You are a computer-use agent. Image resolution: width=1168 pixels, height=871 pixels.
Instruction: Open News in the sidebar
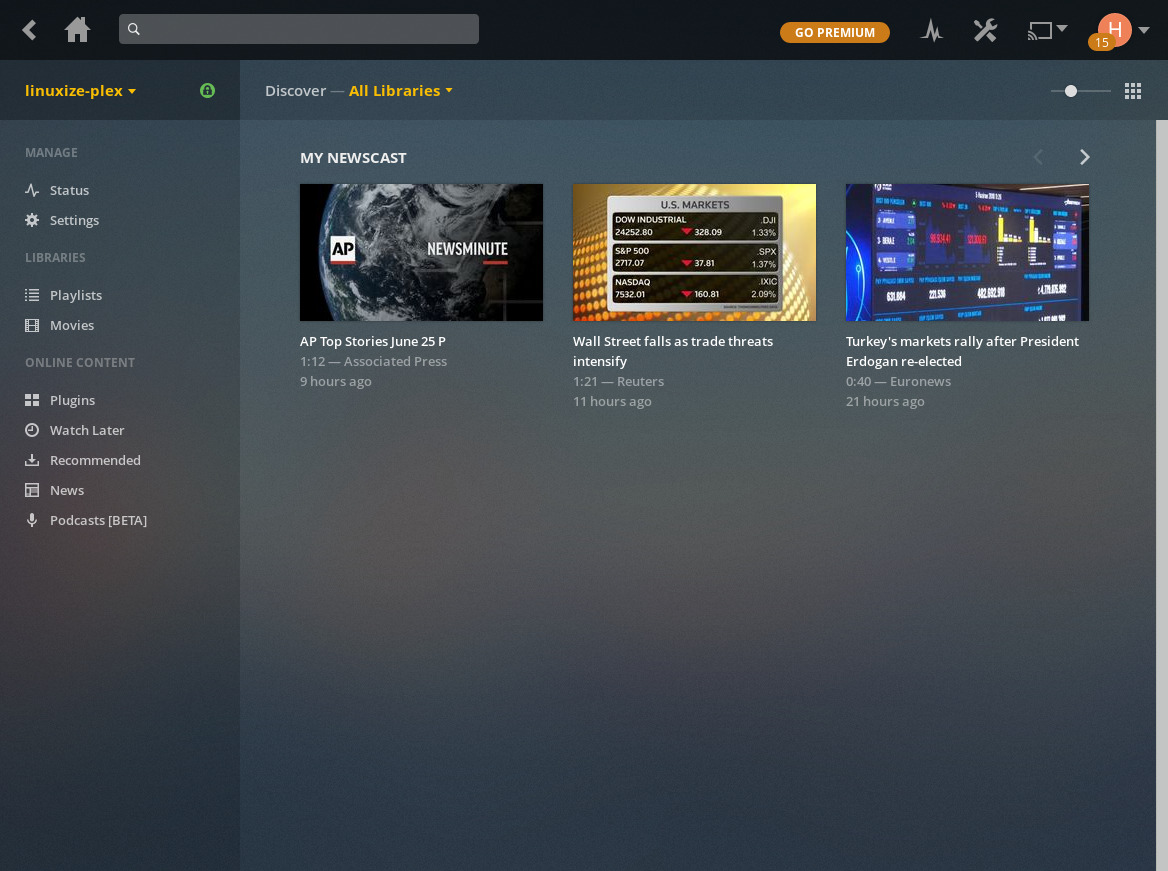coord(67,490)
